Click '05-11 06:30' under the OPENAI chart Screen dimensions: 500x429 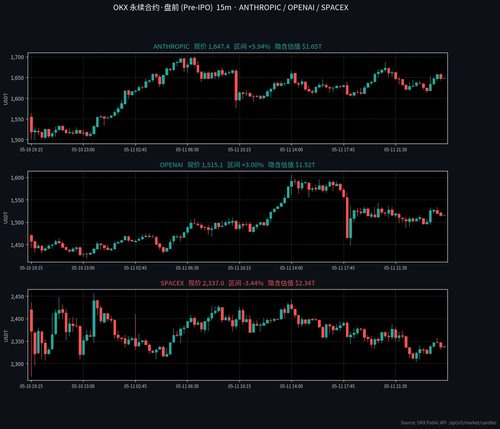[x=187, y=268]
